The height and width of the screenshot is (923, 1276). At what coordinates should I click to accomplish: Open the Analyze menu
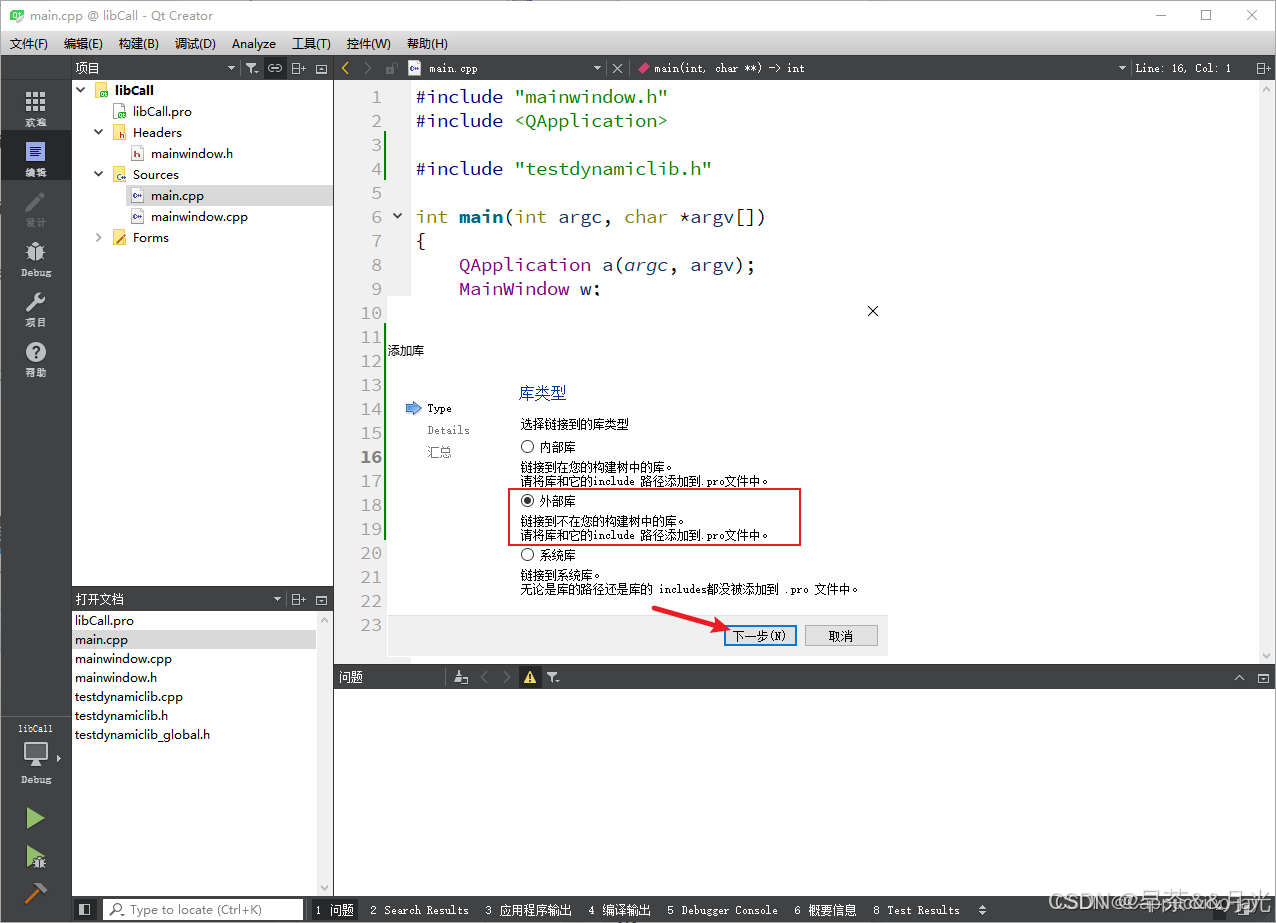pos(254,43)
